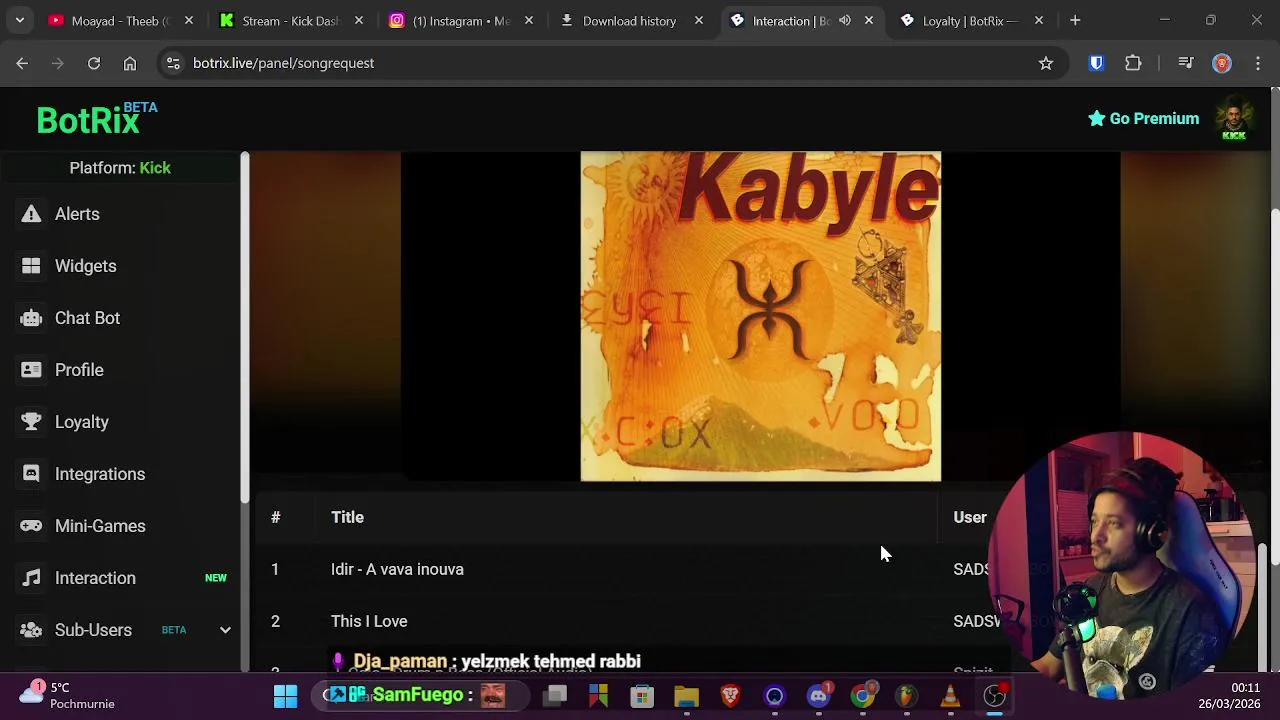Open the browser profile avatar

coord(1222,63)
